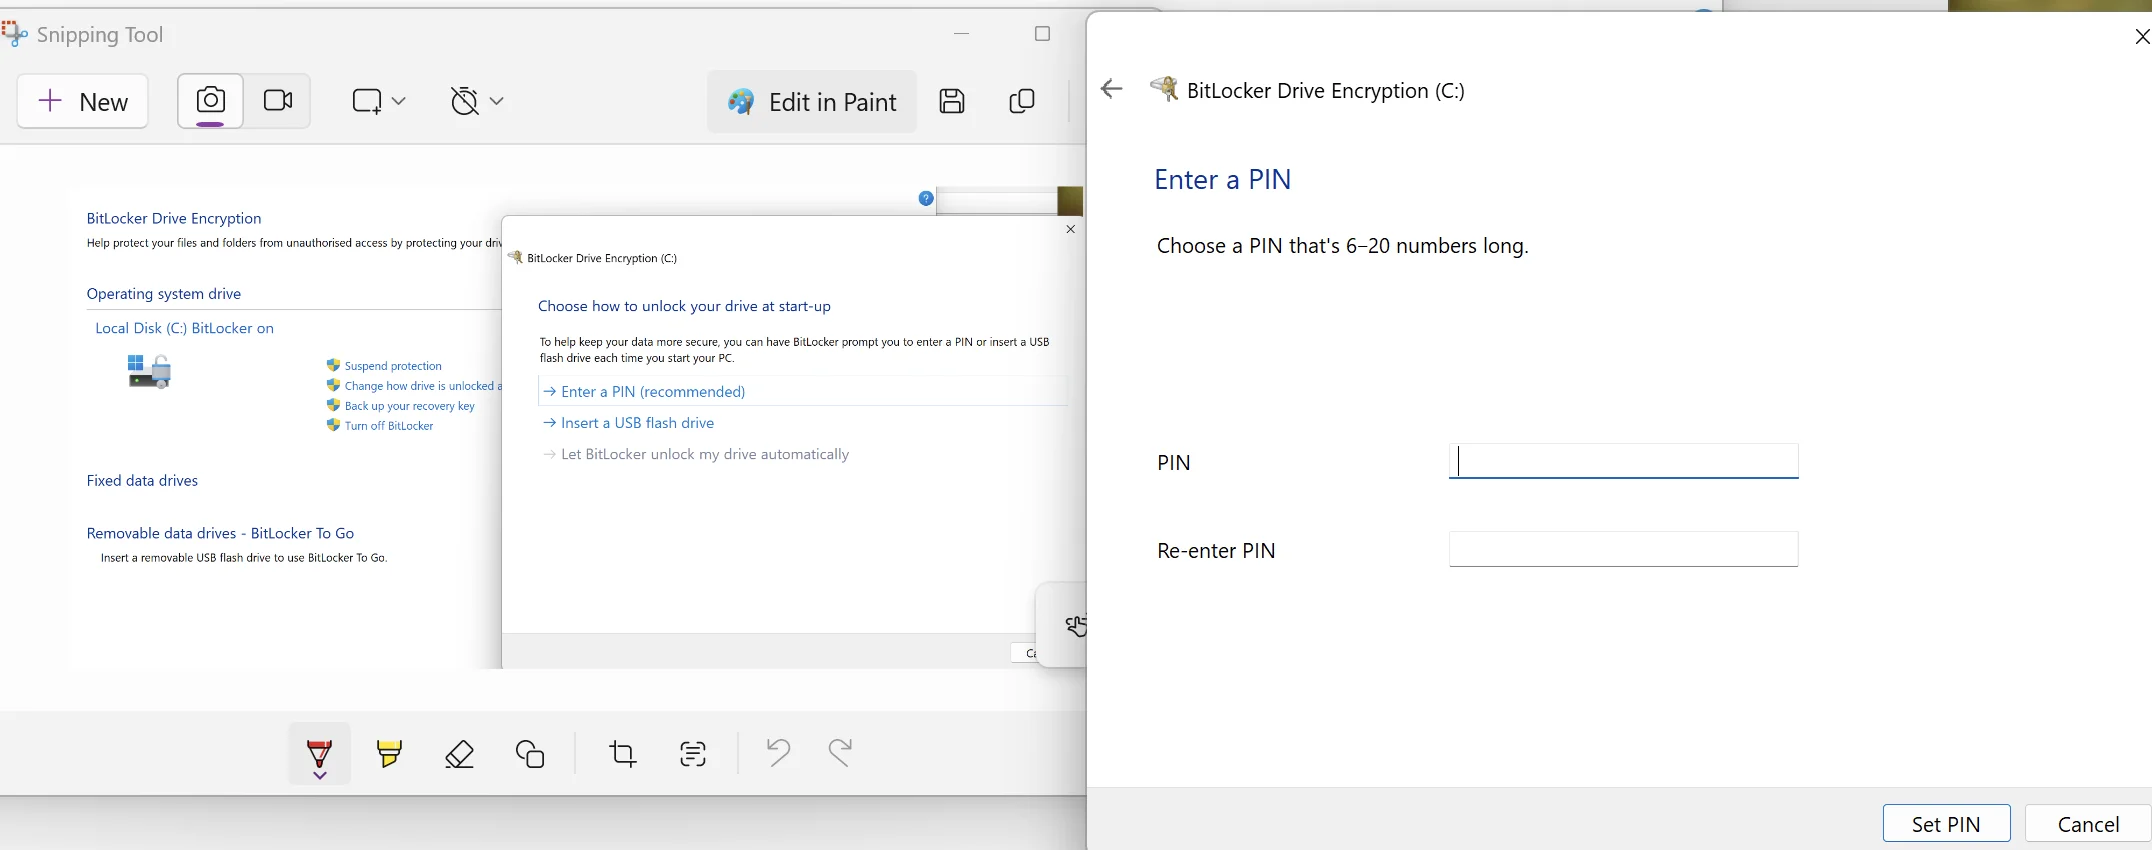Image resolution: width=2152 pixels, height=850 pixels.
Task: Click the Re-enter PIN input field
Action: click(1624, 549)
